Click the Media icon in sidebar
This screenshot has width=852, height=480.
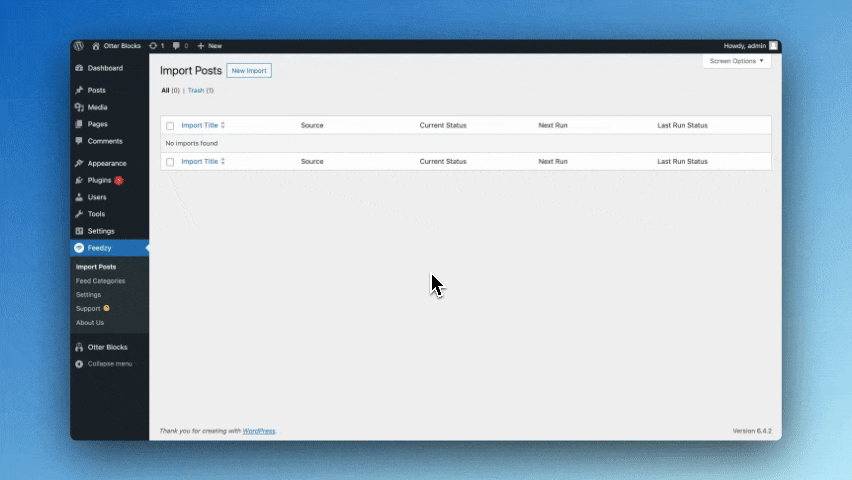(79, 107)
